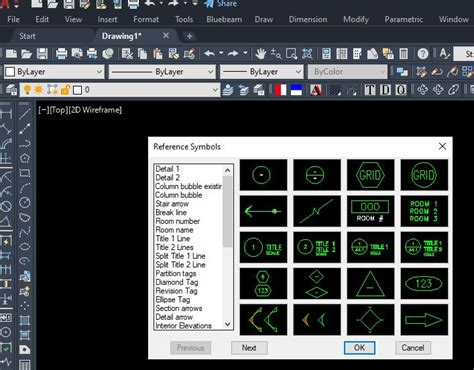Open the Bluebeam menu

coord(224,19)
